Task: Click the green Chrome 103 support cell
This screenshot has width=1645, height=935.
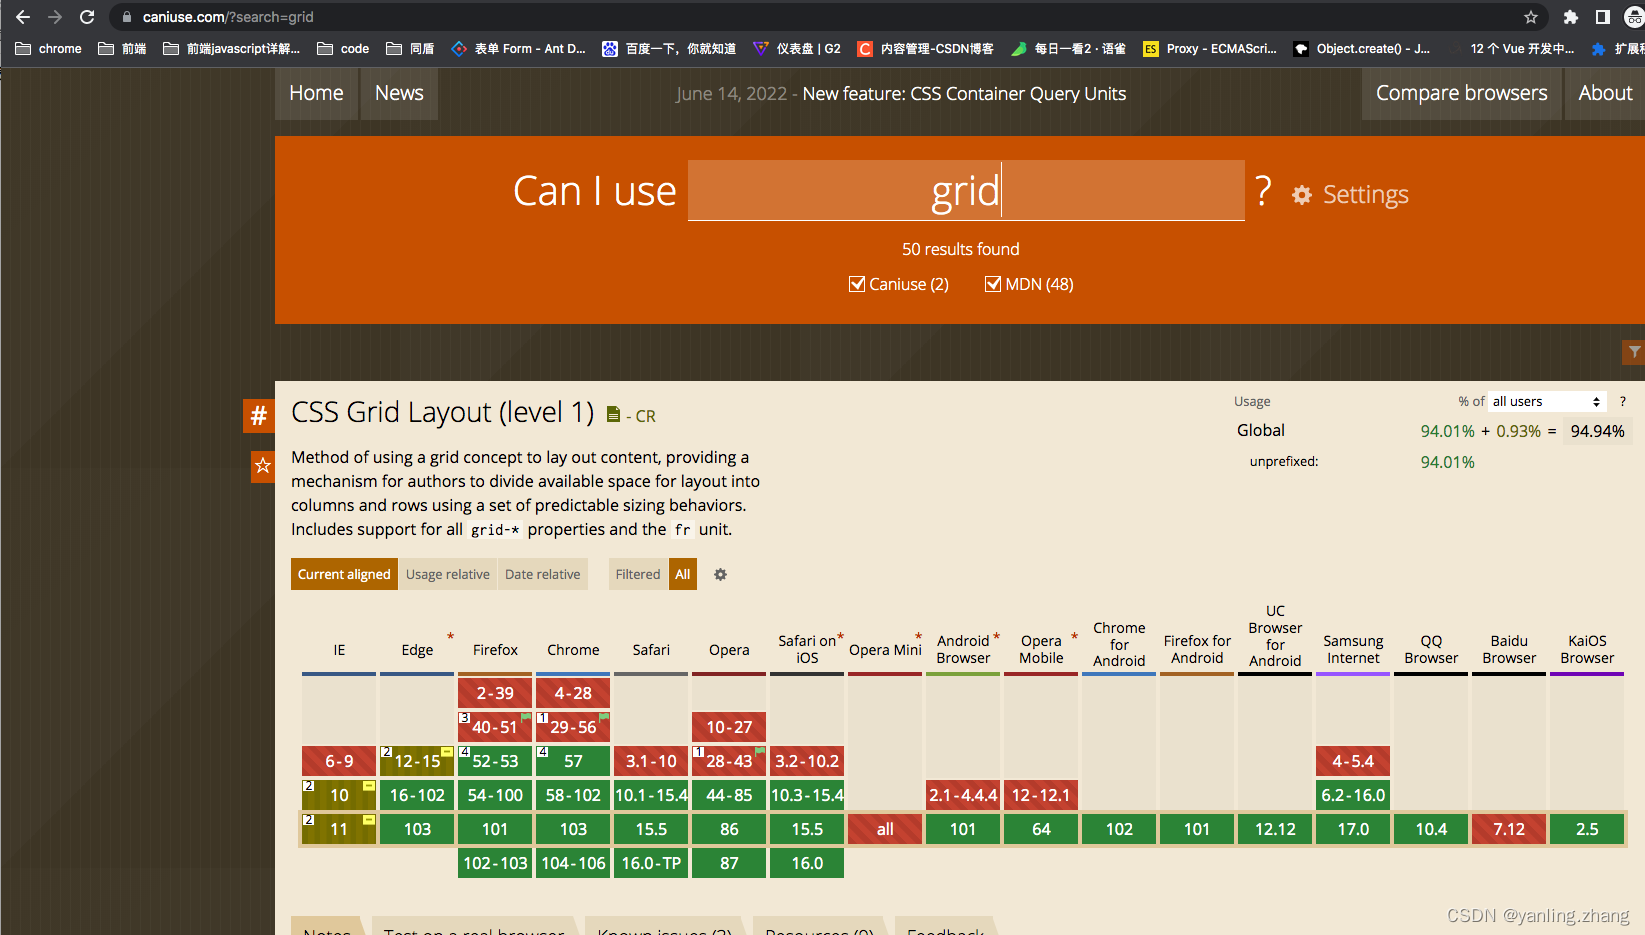Action: coord(573,829)
